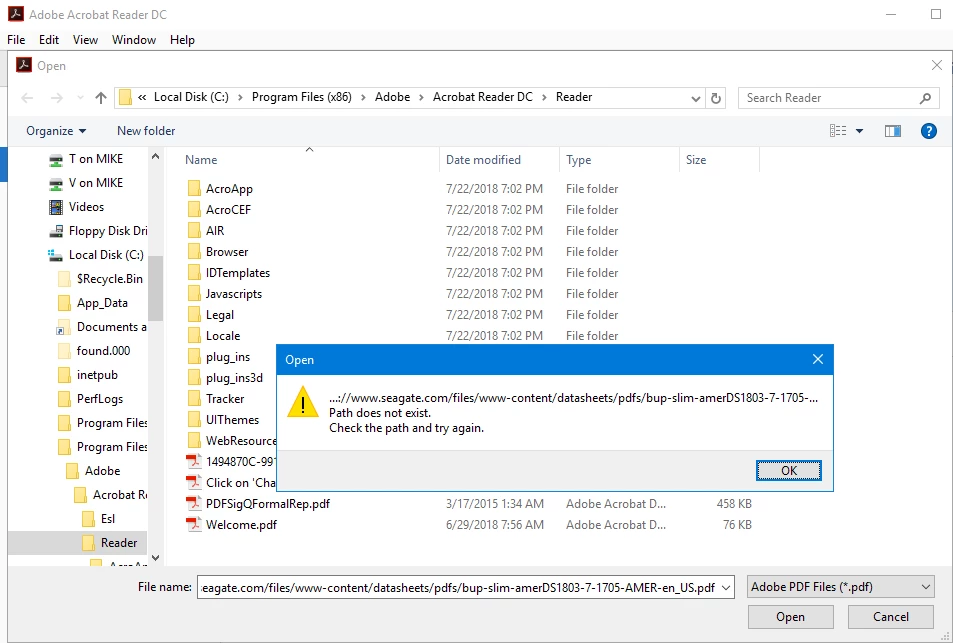The image size is (953, 643).
Task: Click Program Files (x86) breadcrumb
Action: point(301,97)
